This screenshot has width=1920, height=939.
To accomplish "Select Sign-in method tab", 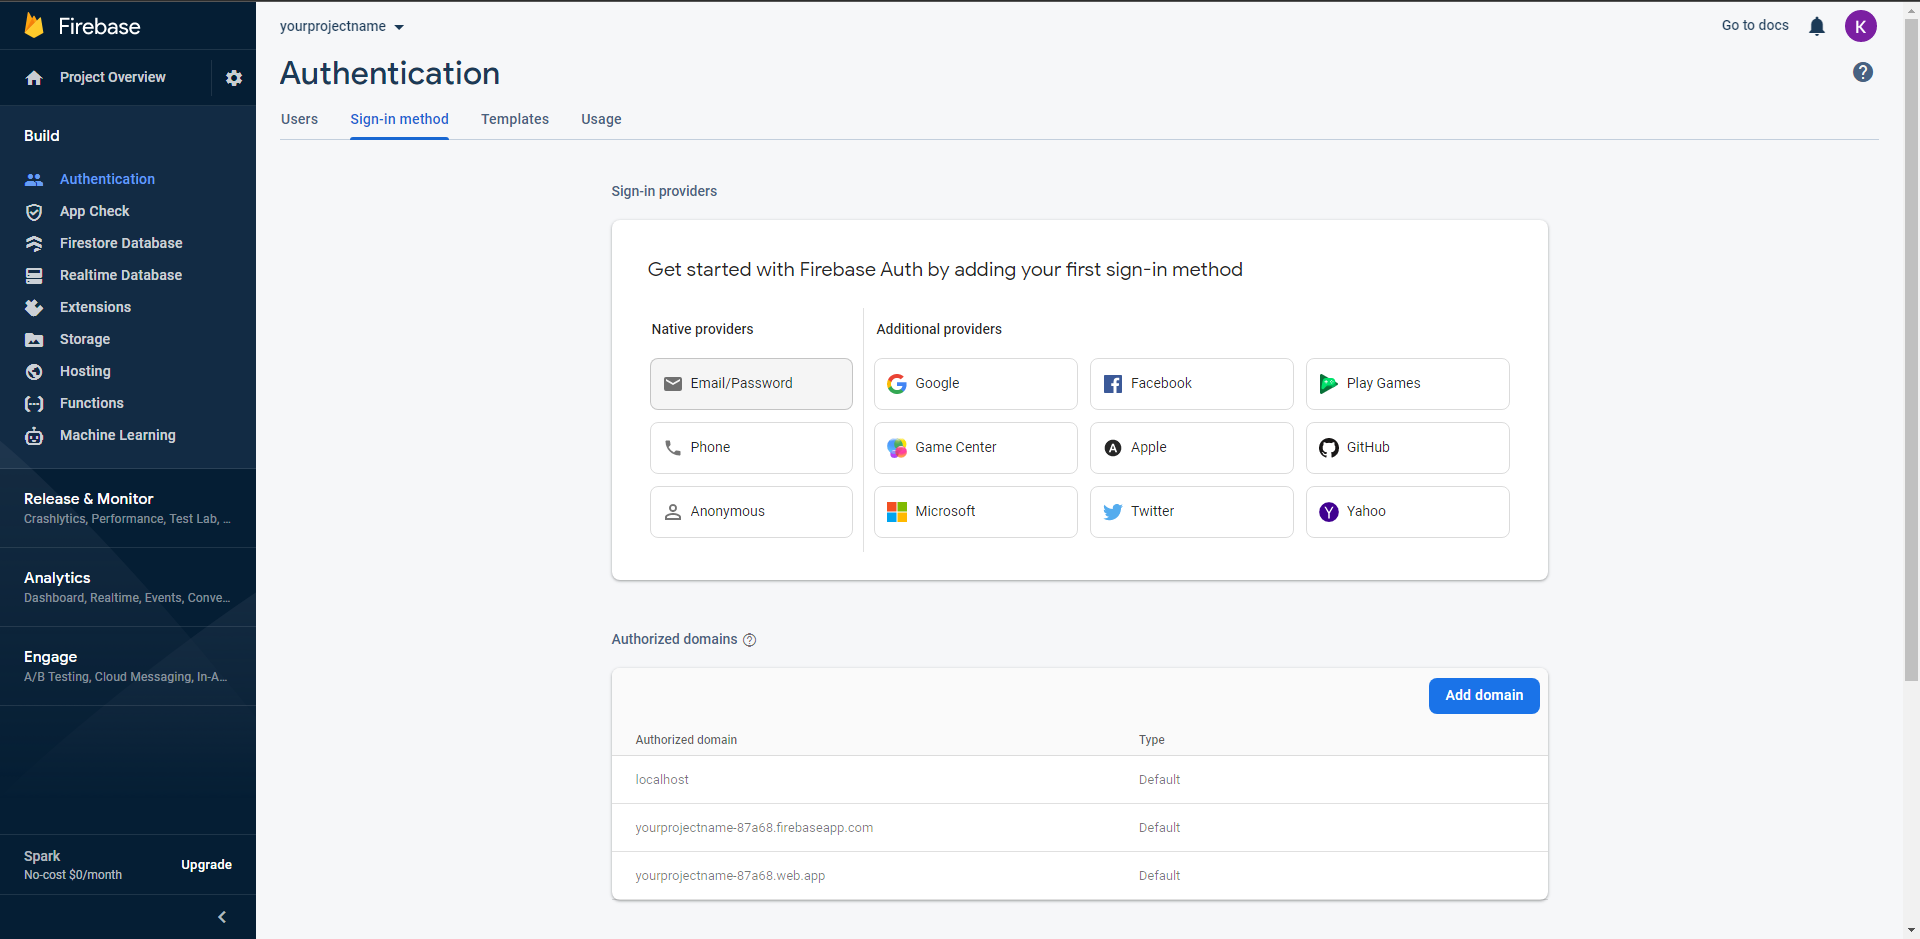I will (399, 119).
